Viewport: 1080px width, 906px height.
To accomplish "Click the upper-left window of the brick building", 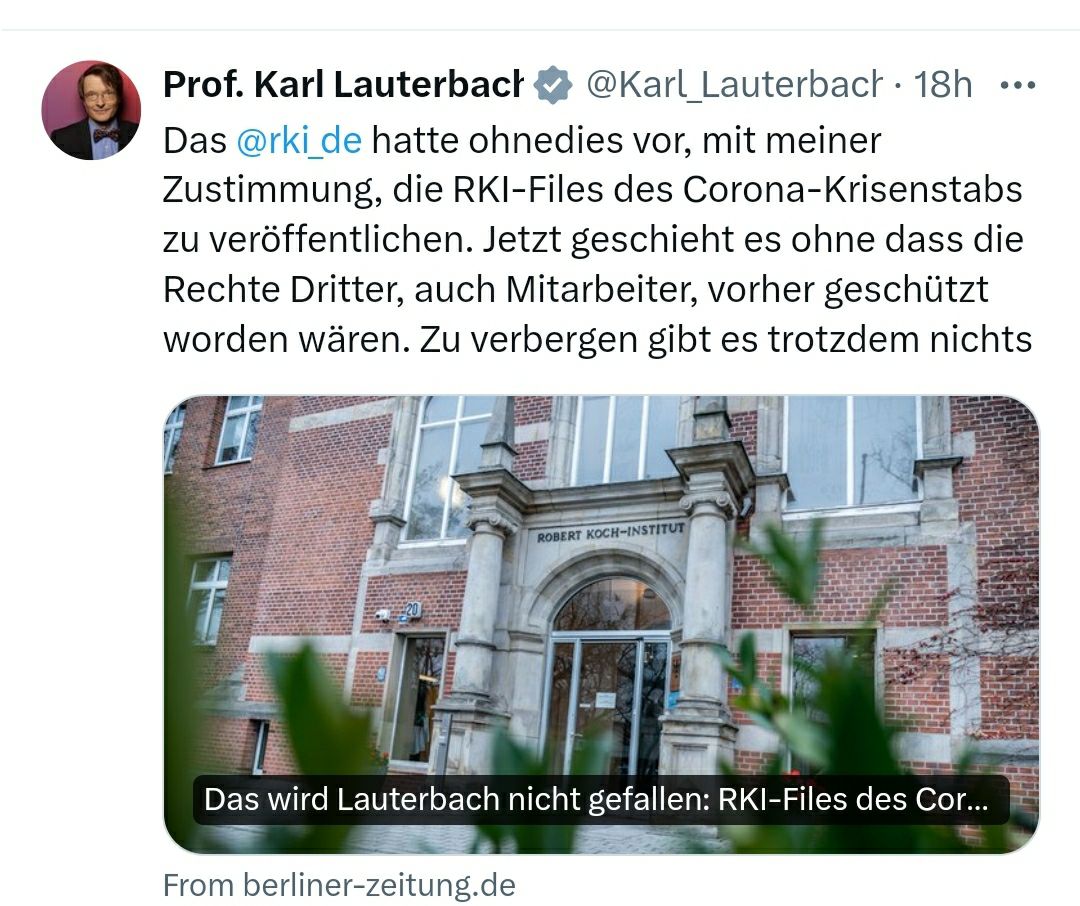I will (x=238, y=429).
